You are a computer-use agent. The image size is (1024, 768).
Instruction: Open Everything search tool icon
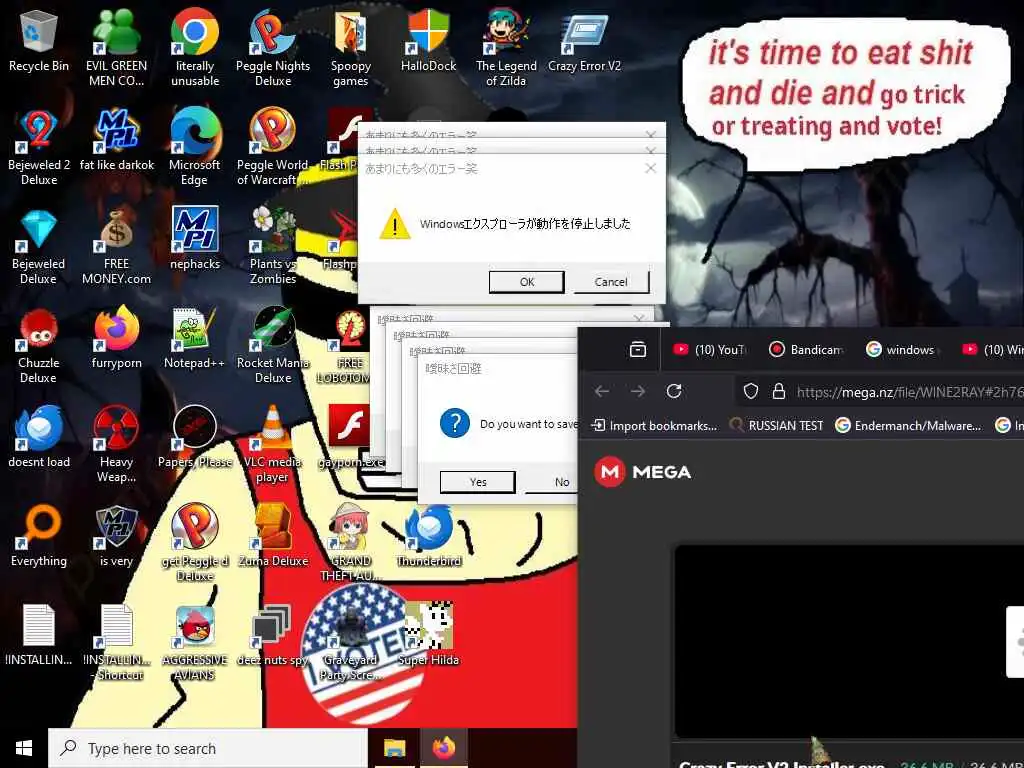coord(39,536)
